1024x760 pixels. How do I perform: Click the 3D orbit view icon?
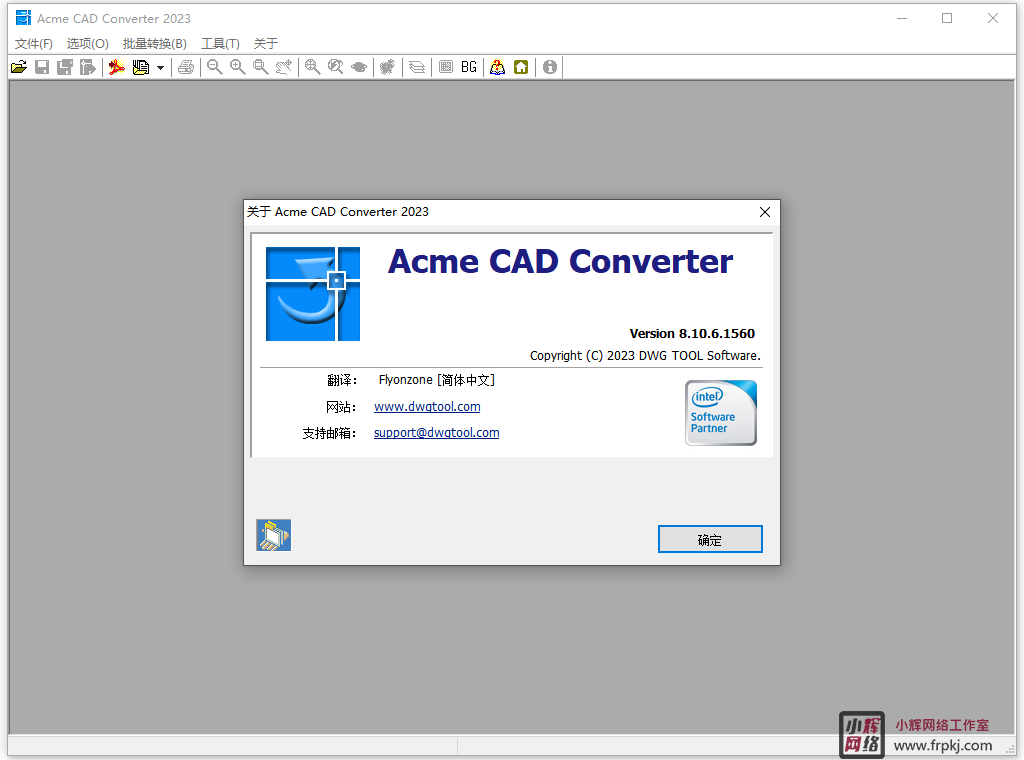coord(359,67)
